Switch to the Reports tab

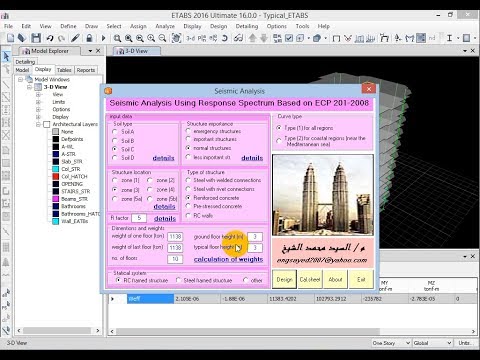[86, 70]
